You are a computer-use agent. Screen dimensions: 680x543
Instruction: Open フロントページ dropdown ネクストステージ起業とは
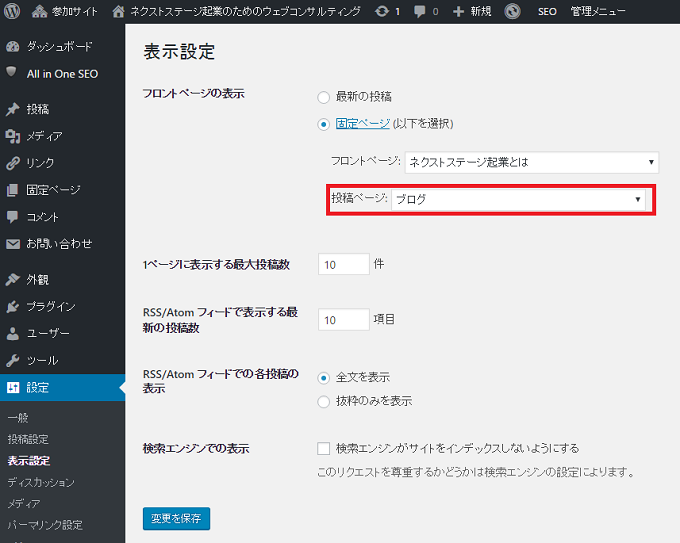(532, 162)
